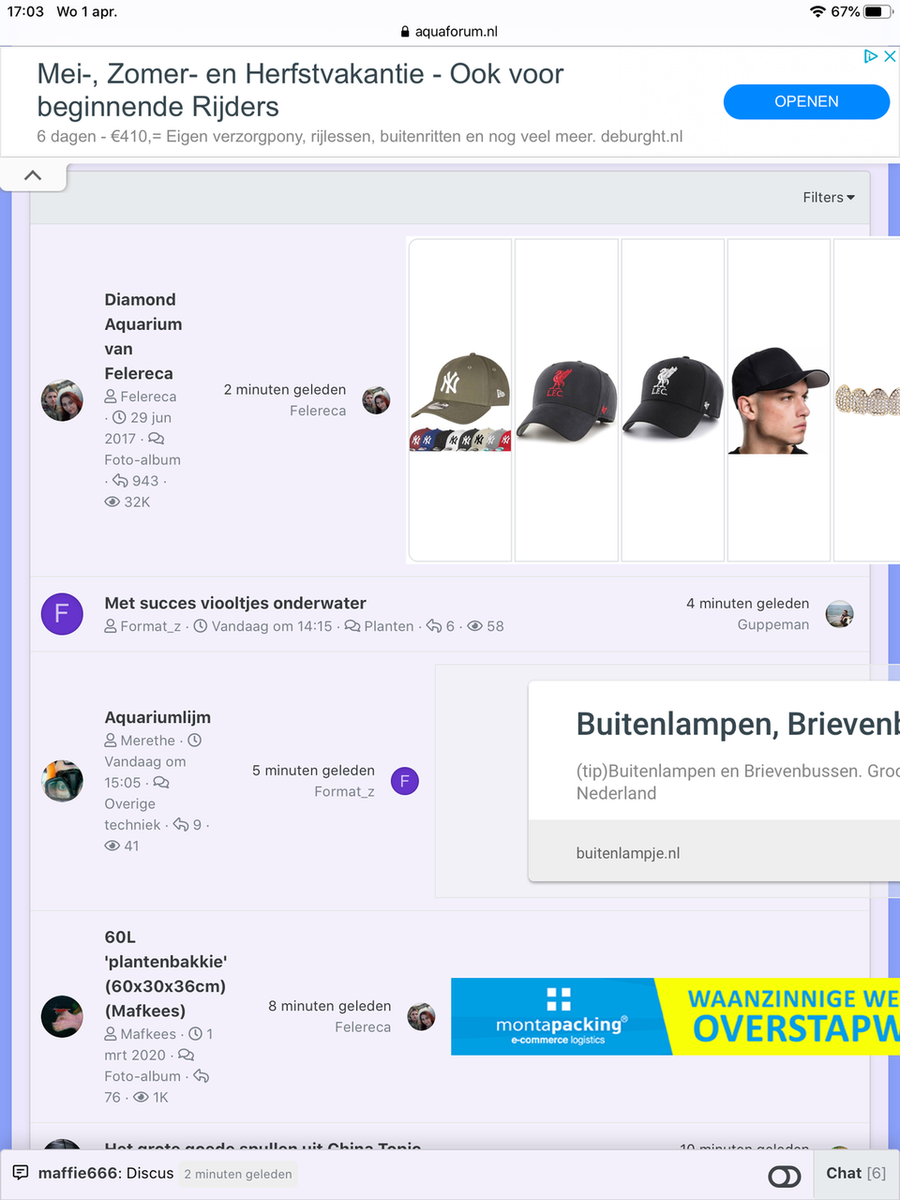
Task: Click Guppeman's last-poster avatar
Action: [839, 614]
